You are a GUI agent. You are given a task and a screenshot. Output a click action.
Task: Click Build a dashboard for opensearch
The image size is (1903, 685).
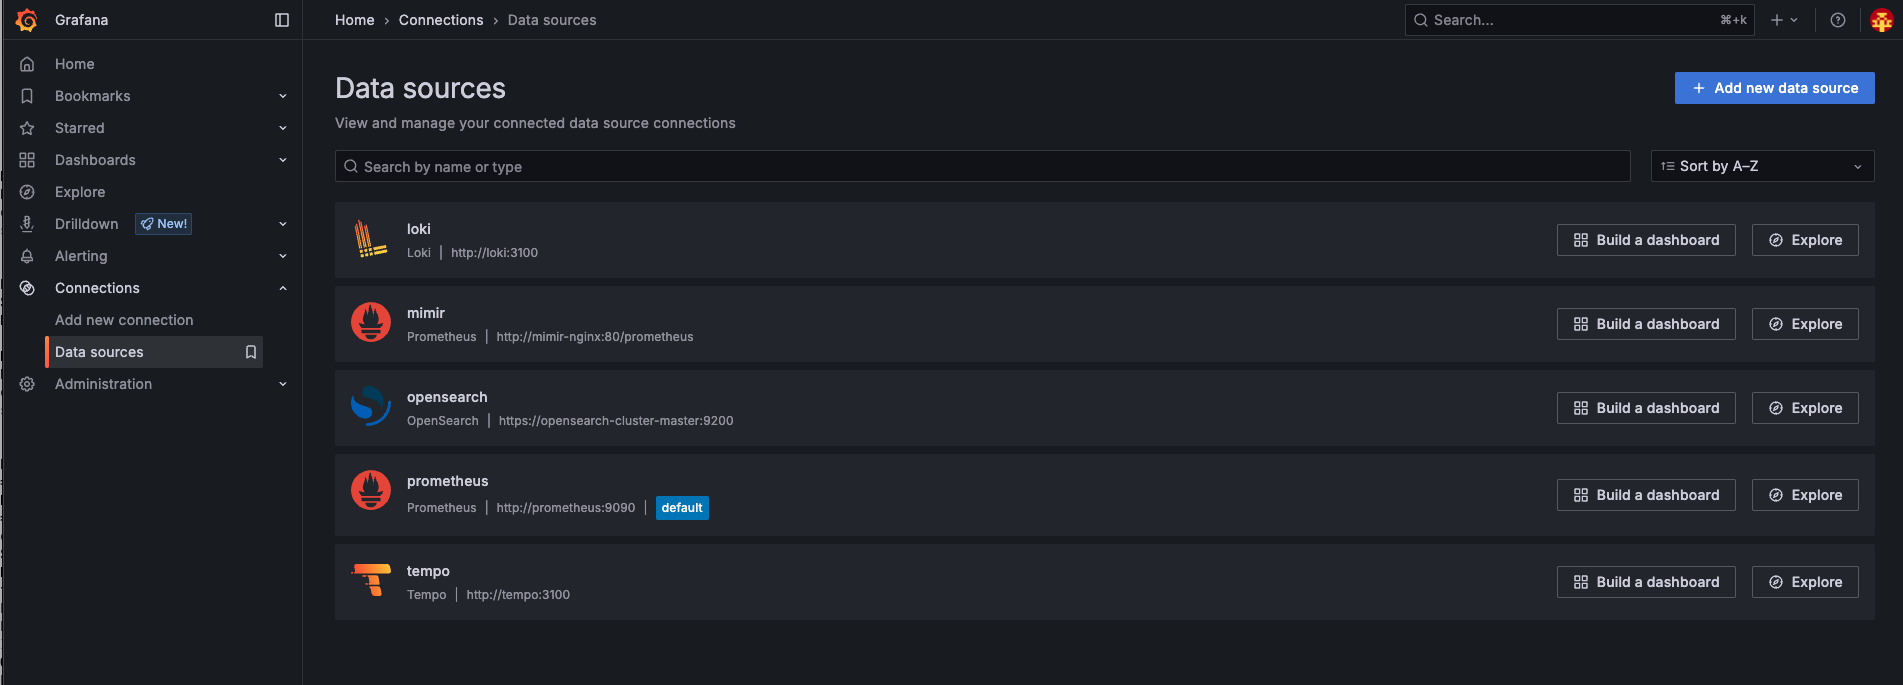pyautogui.click(x=1646, y=408)
